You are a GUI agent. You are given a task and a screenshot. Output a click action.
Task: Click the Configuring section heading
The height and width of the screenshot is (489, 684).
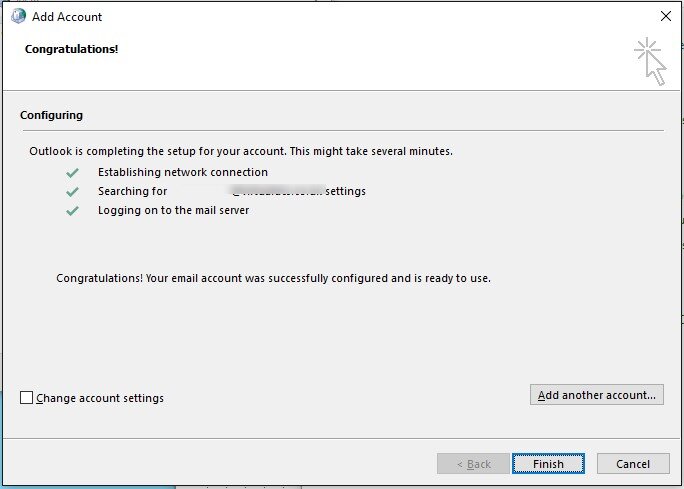click(x=51, y=115)
